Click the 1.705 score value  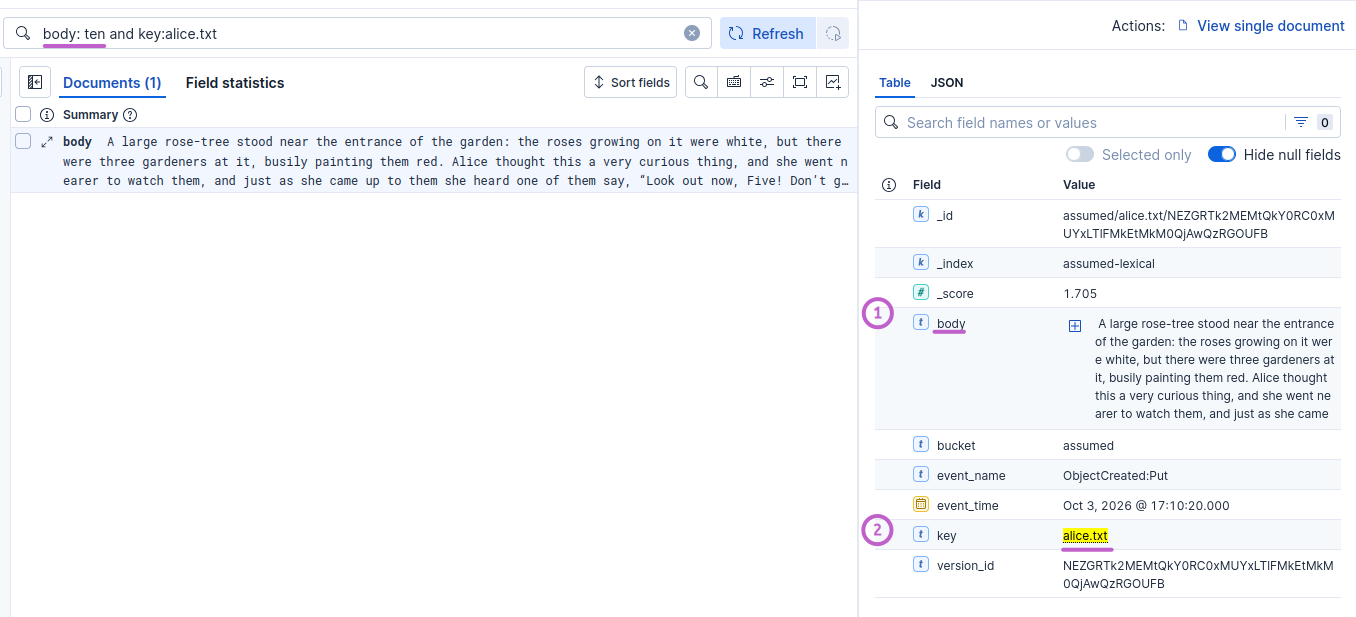point(1080,293)
